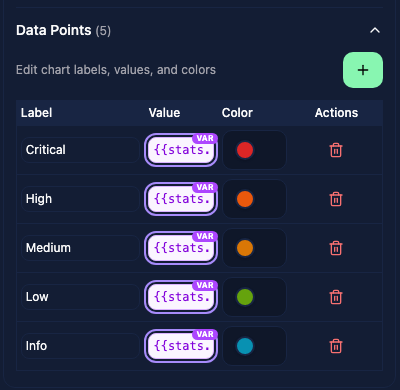Click the VAR badge on Low value

tap(205, 285)
